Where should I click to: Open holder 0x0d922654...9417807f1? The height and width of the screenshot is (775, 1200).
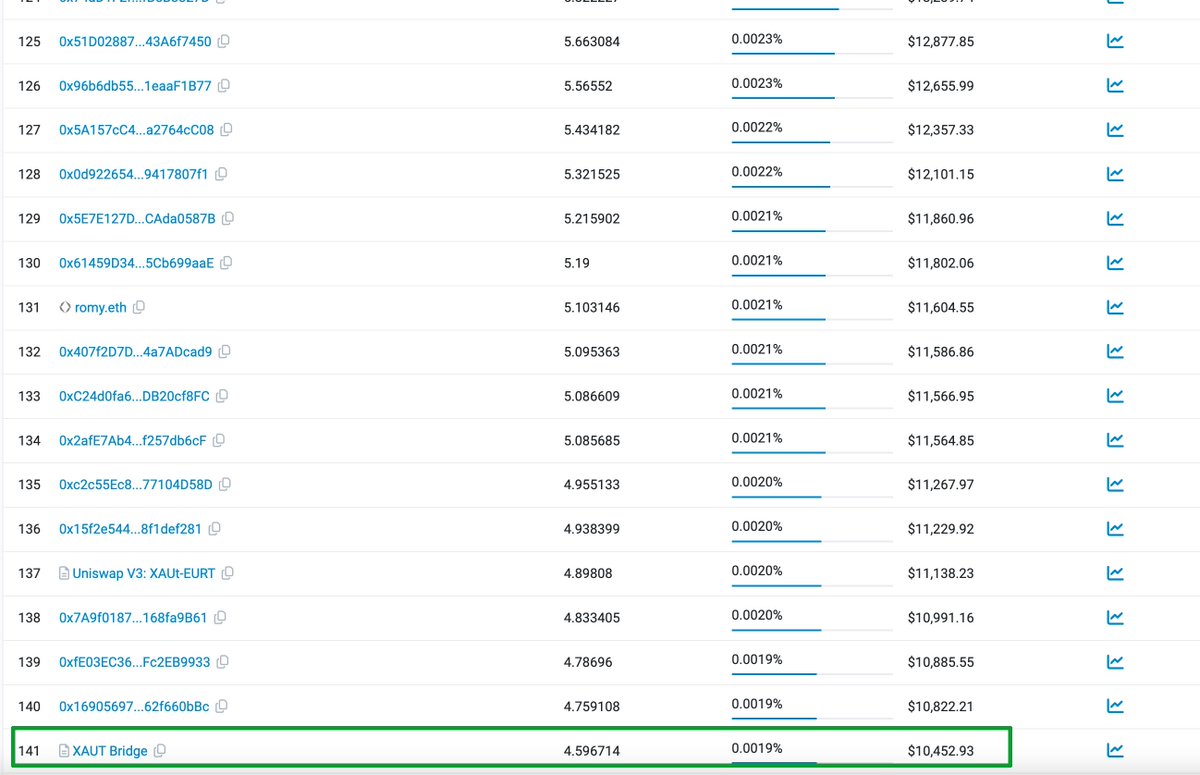coord(134,174)
